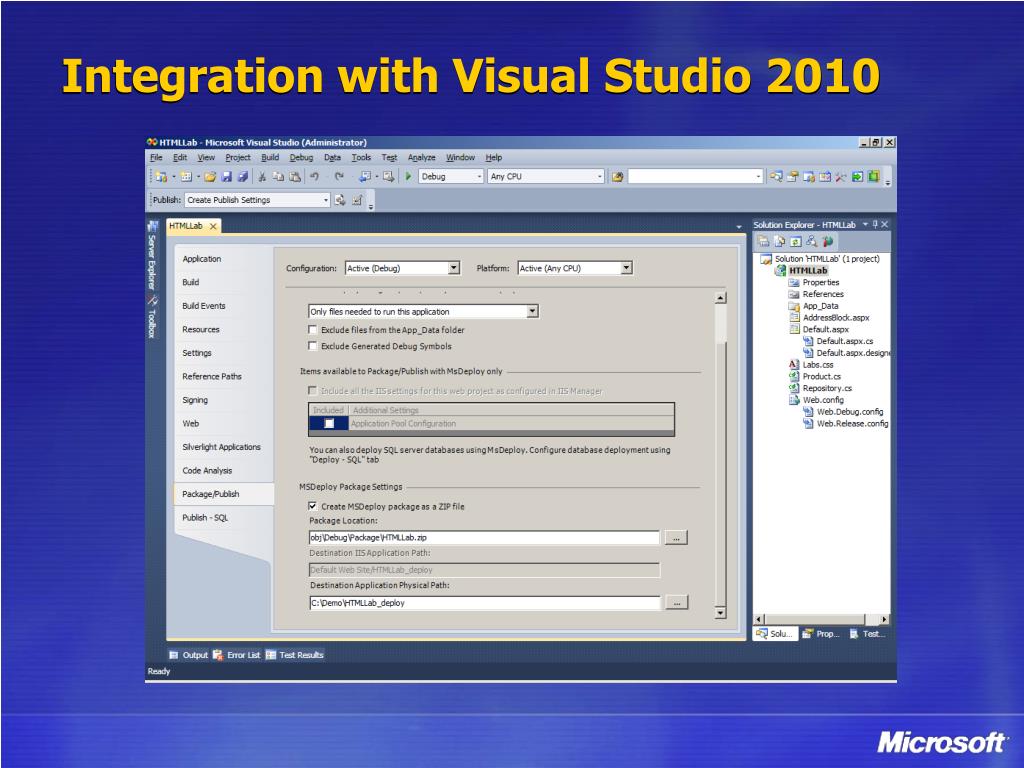The width and height of the screenshot is (1024, 768).
Task: Click the New Project toolbar icon
Action: [x=161, y=177]
